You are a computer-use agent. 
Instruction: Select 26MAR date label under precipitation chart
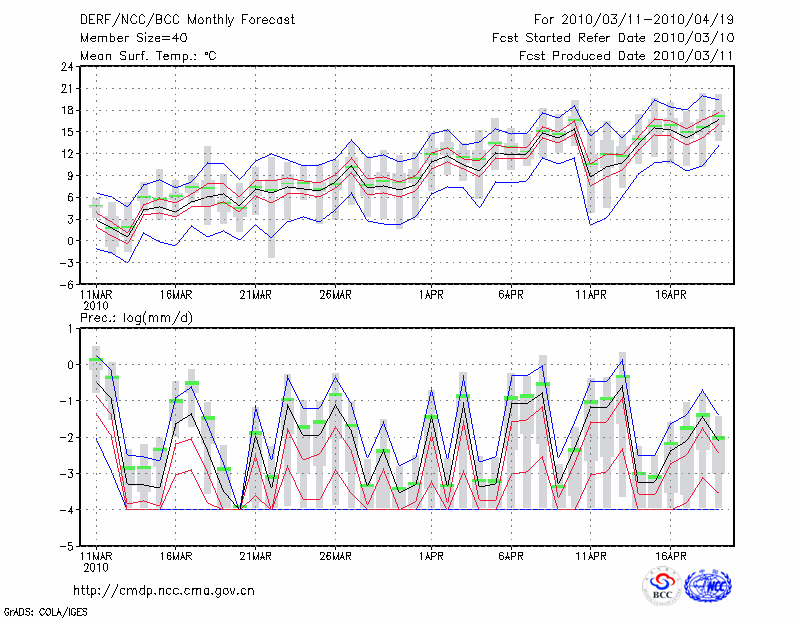pos(335,555)
